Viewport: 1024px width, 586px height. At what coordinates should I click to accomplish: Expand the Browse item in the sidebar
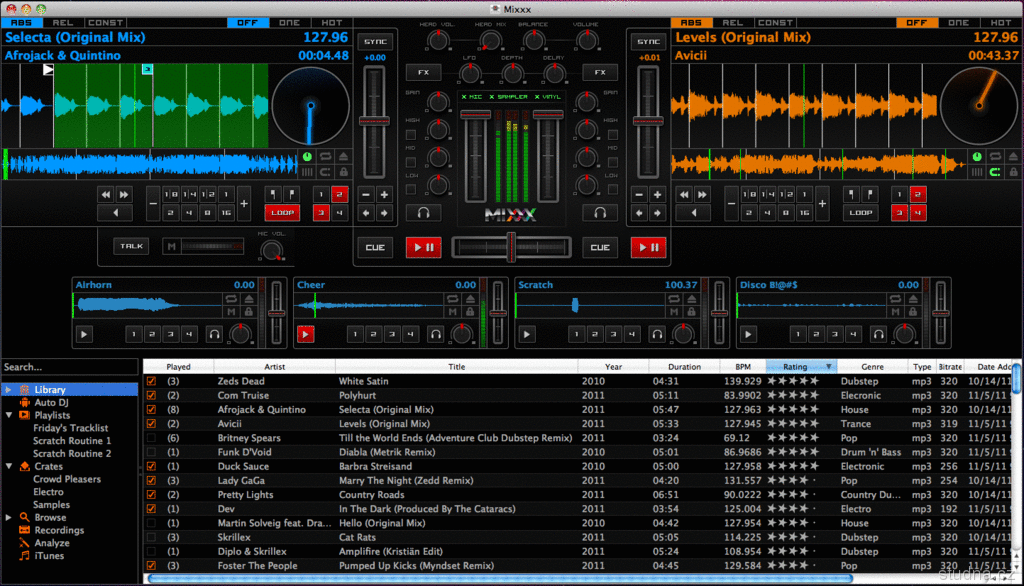click(9, 518)
